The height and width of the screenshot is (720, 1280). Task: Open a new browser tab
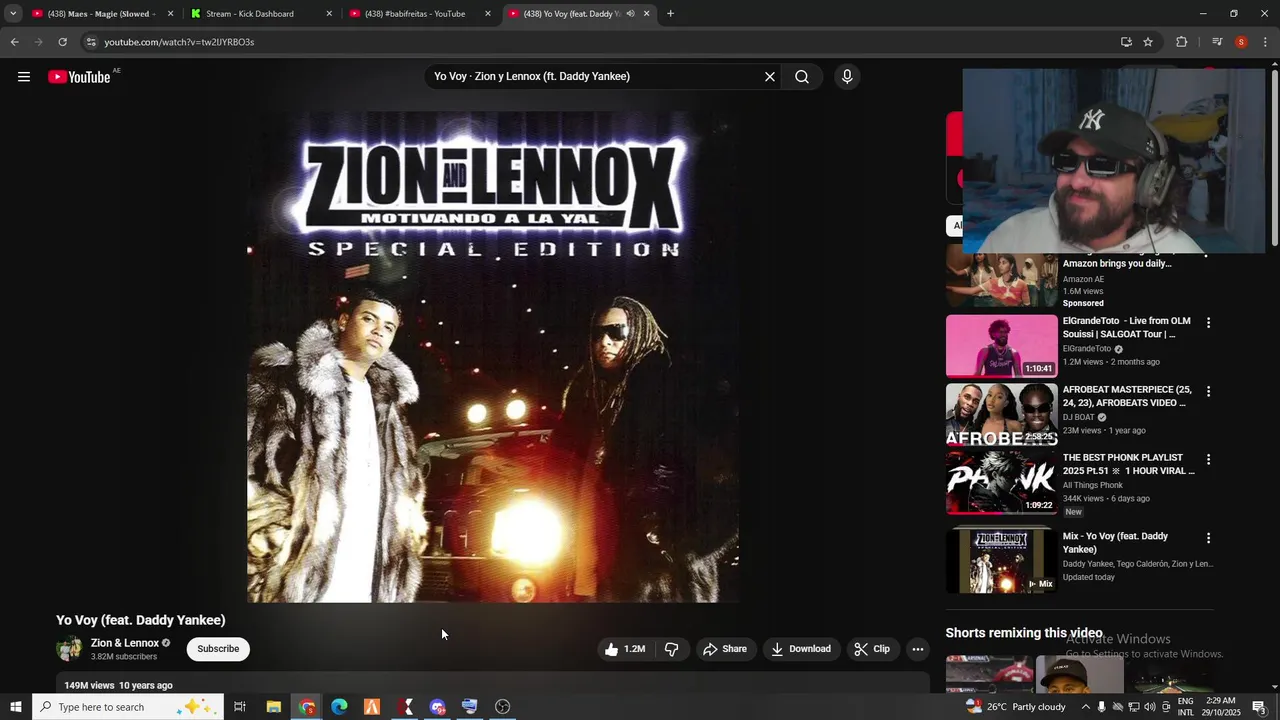670,14
